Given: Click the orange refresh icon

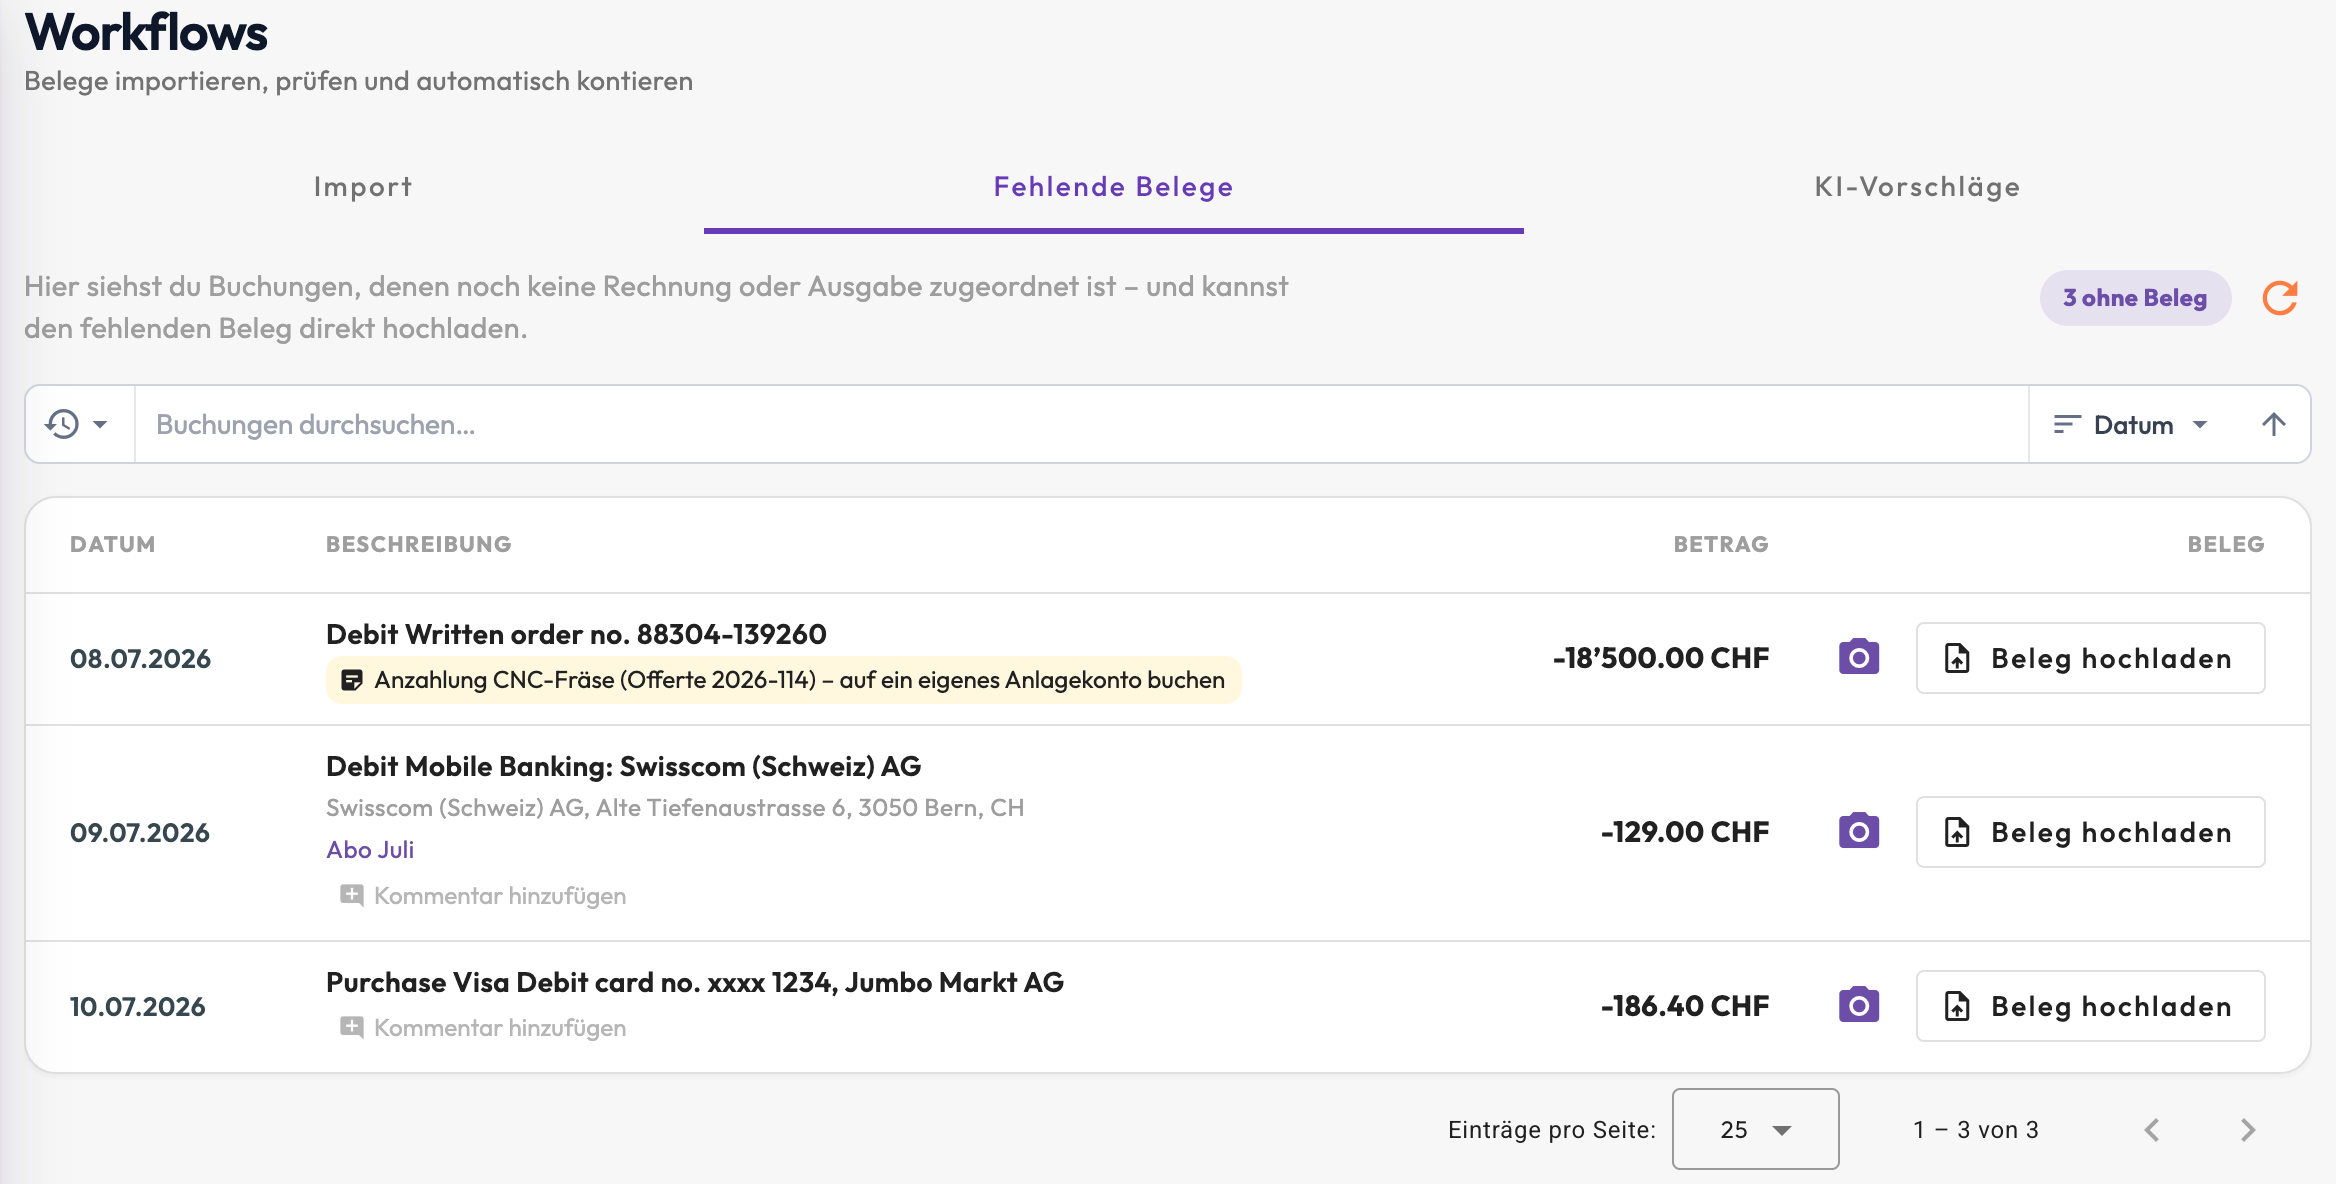Looking at the screenshot, I should coord(2280,298).
